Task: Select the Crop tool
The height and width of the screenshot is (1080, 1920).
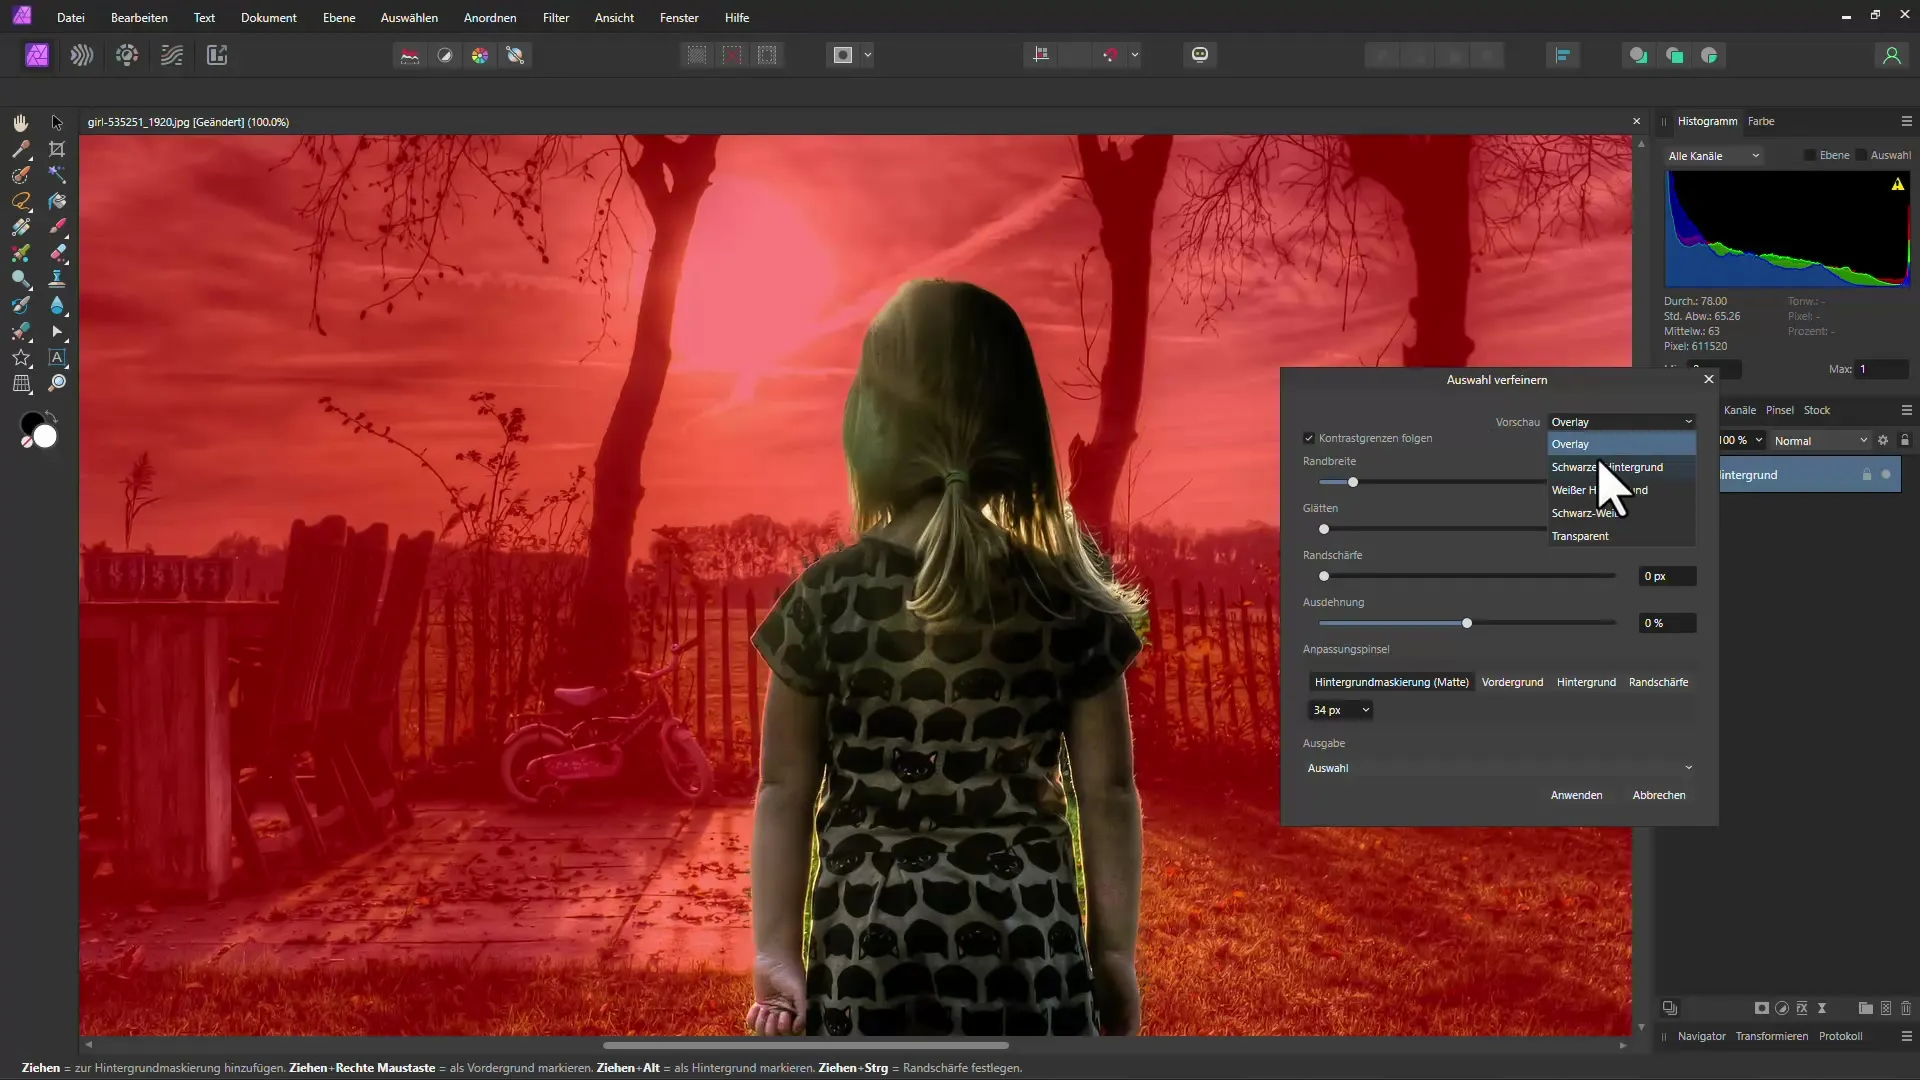Action: click(57, 149)
